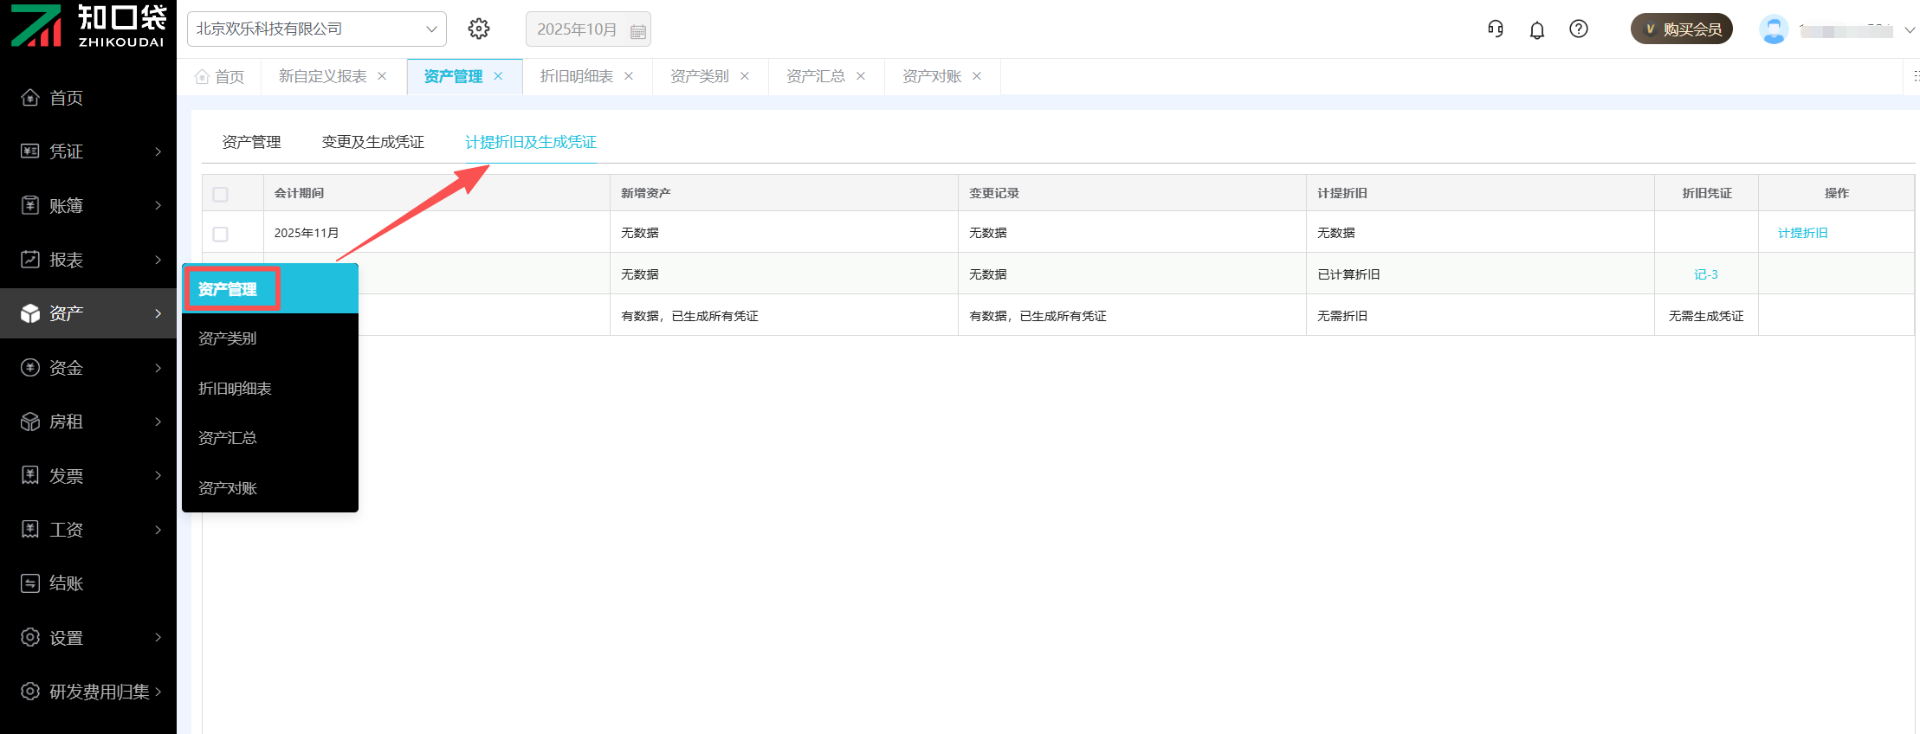Screen dimensions: 1920x734
Task: Go to 首页 in the sidebar
Action: pos(66,98)
